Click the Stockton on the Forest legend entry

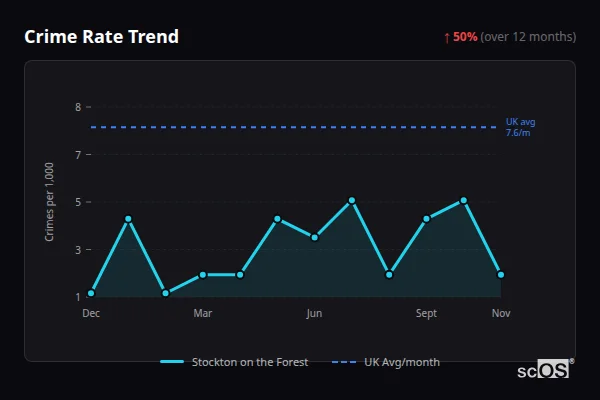pos(234,362)
